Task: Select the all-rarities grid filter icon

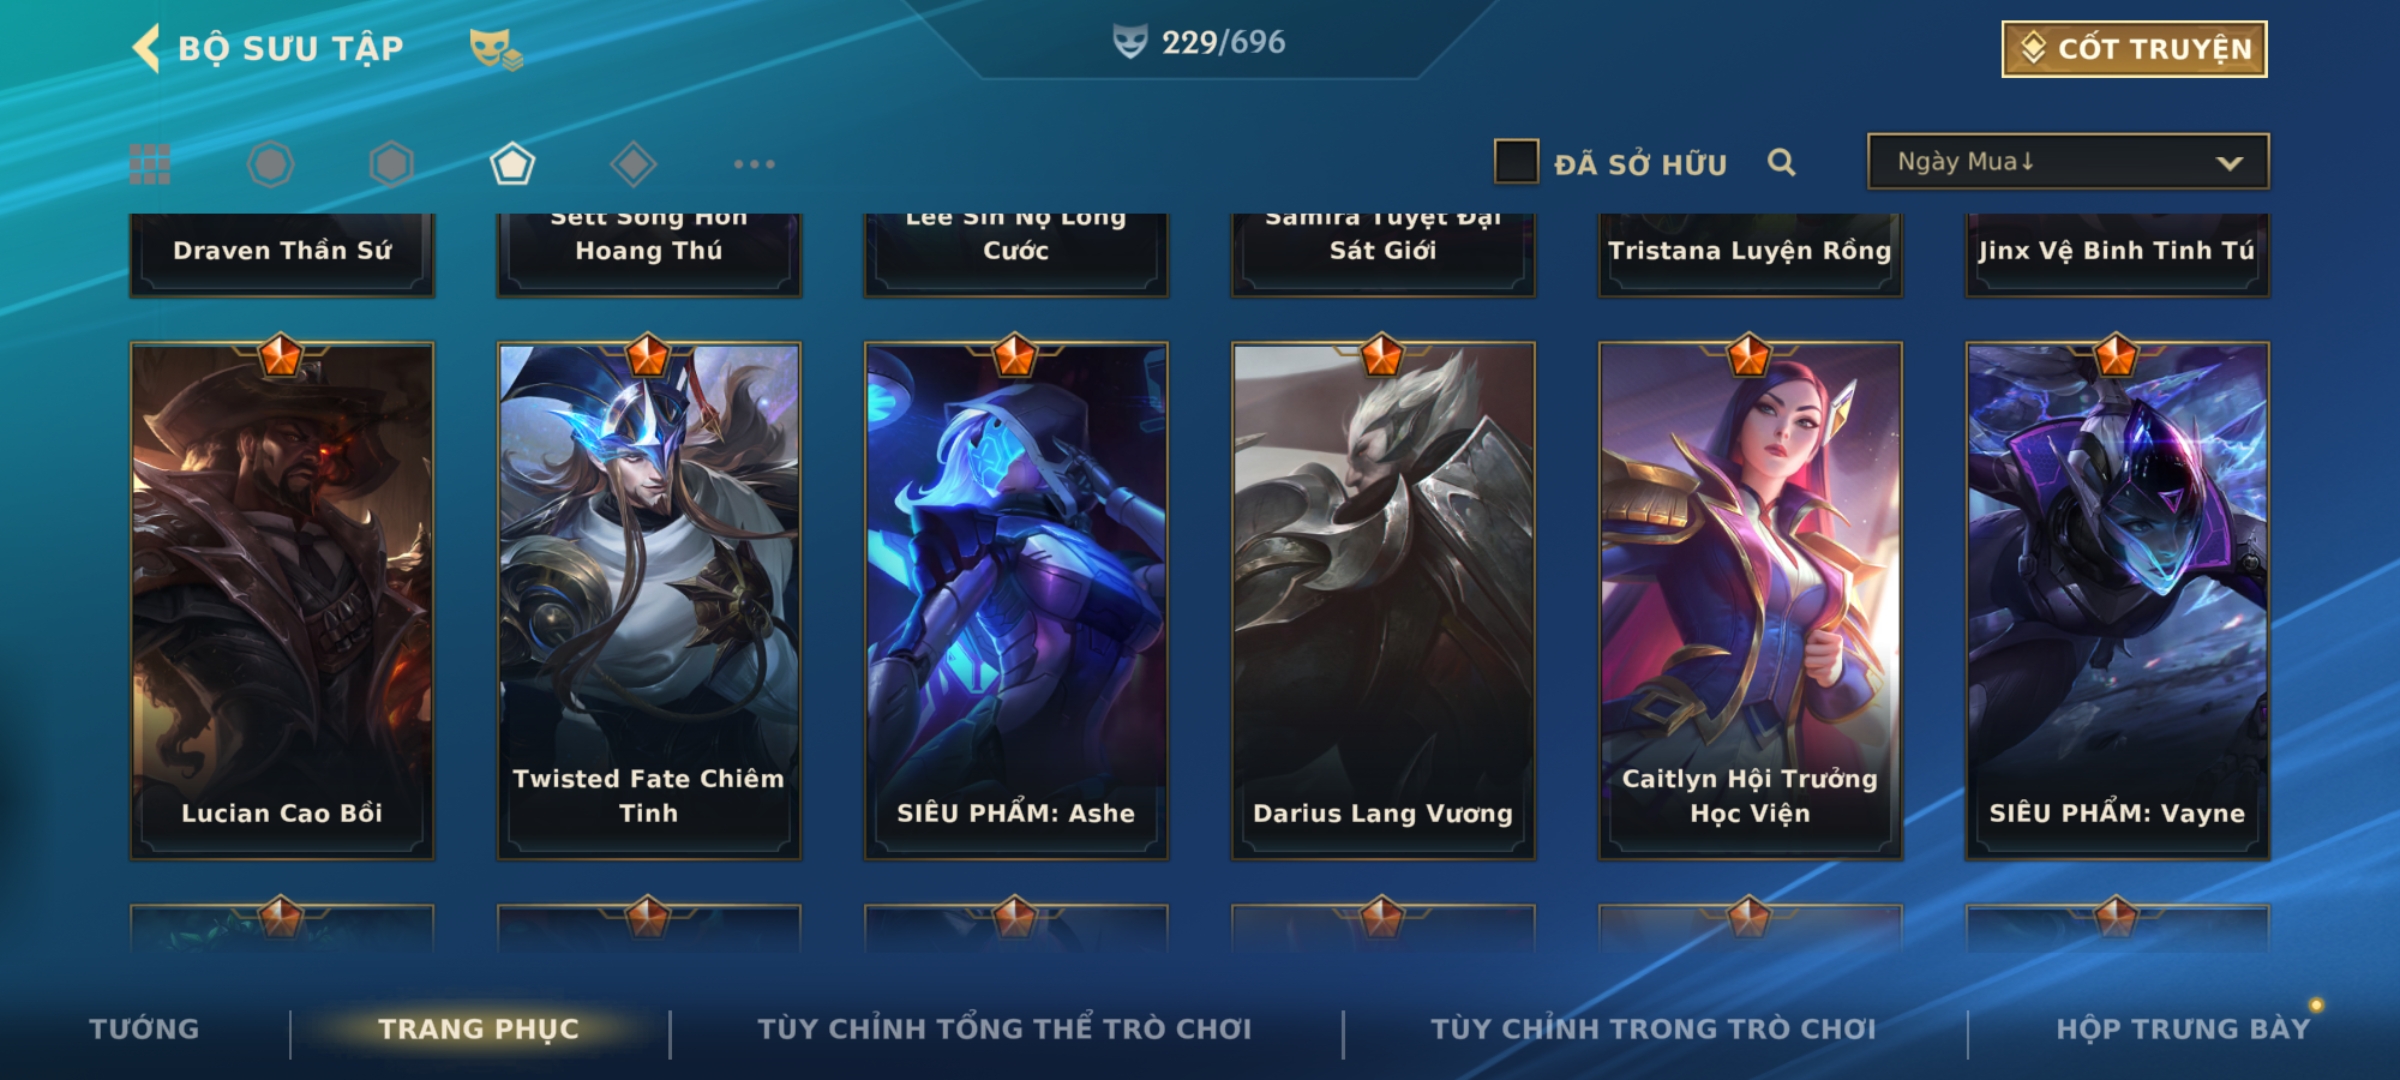Action: click(x=150, y=164)
